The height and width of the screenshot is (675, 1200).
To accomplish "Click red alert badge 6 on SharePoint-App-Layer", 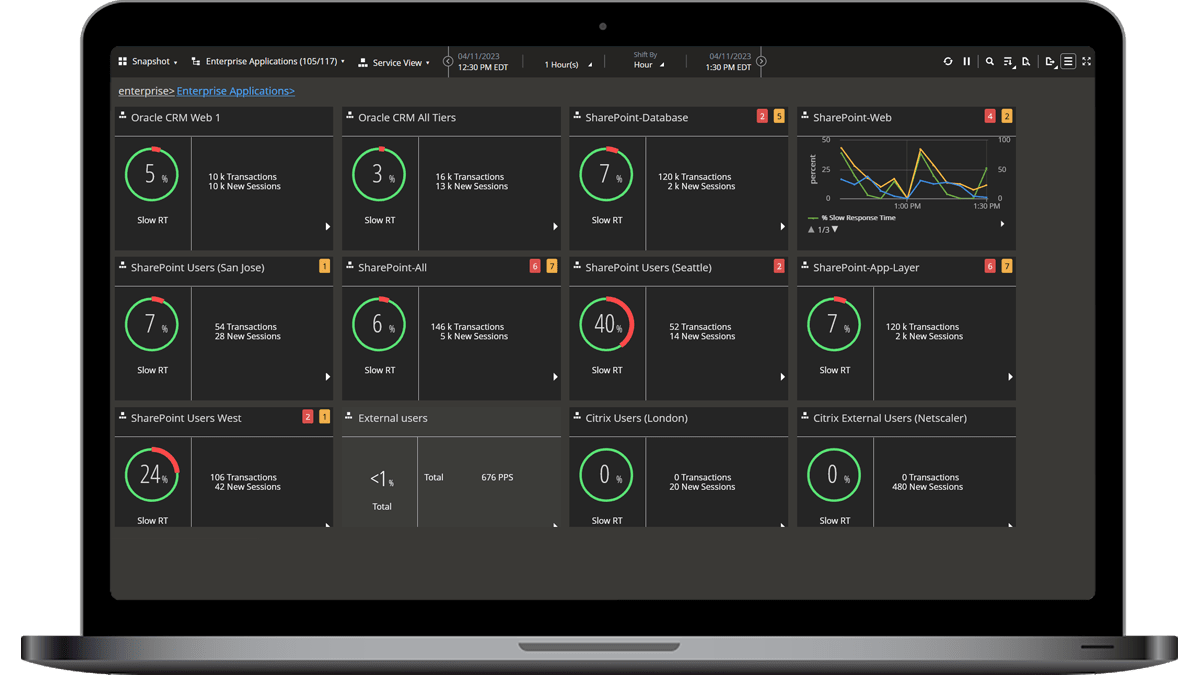I will point(990,267).
